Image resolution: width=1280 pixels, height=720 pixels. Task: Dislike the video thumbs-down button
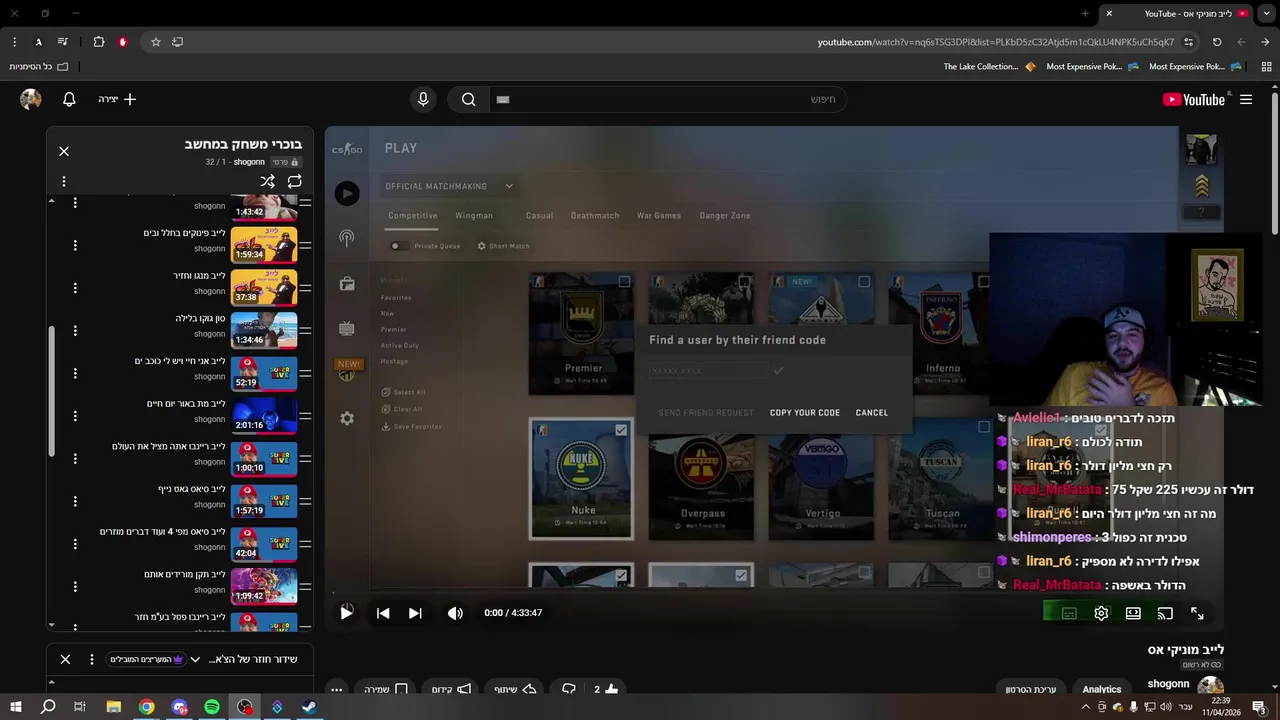pyautogui.click(x=569, y=689)
